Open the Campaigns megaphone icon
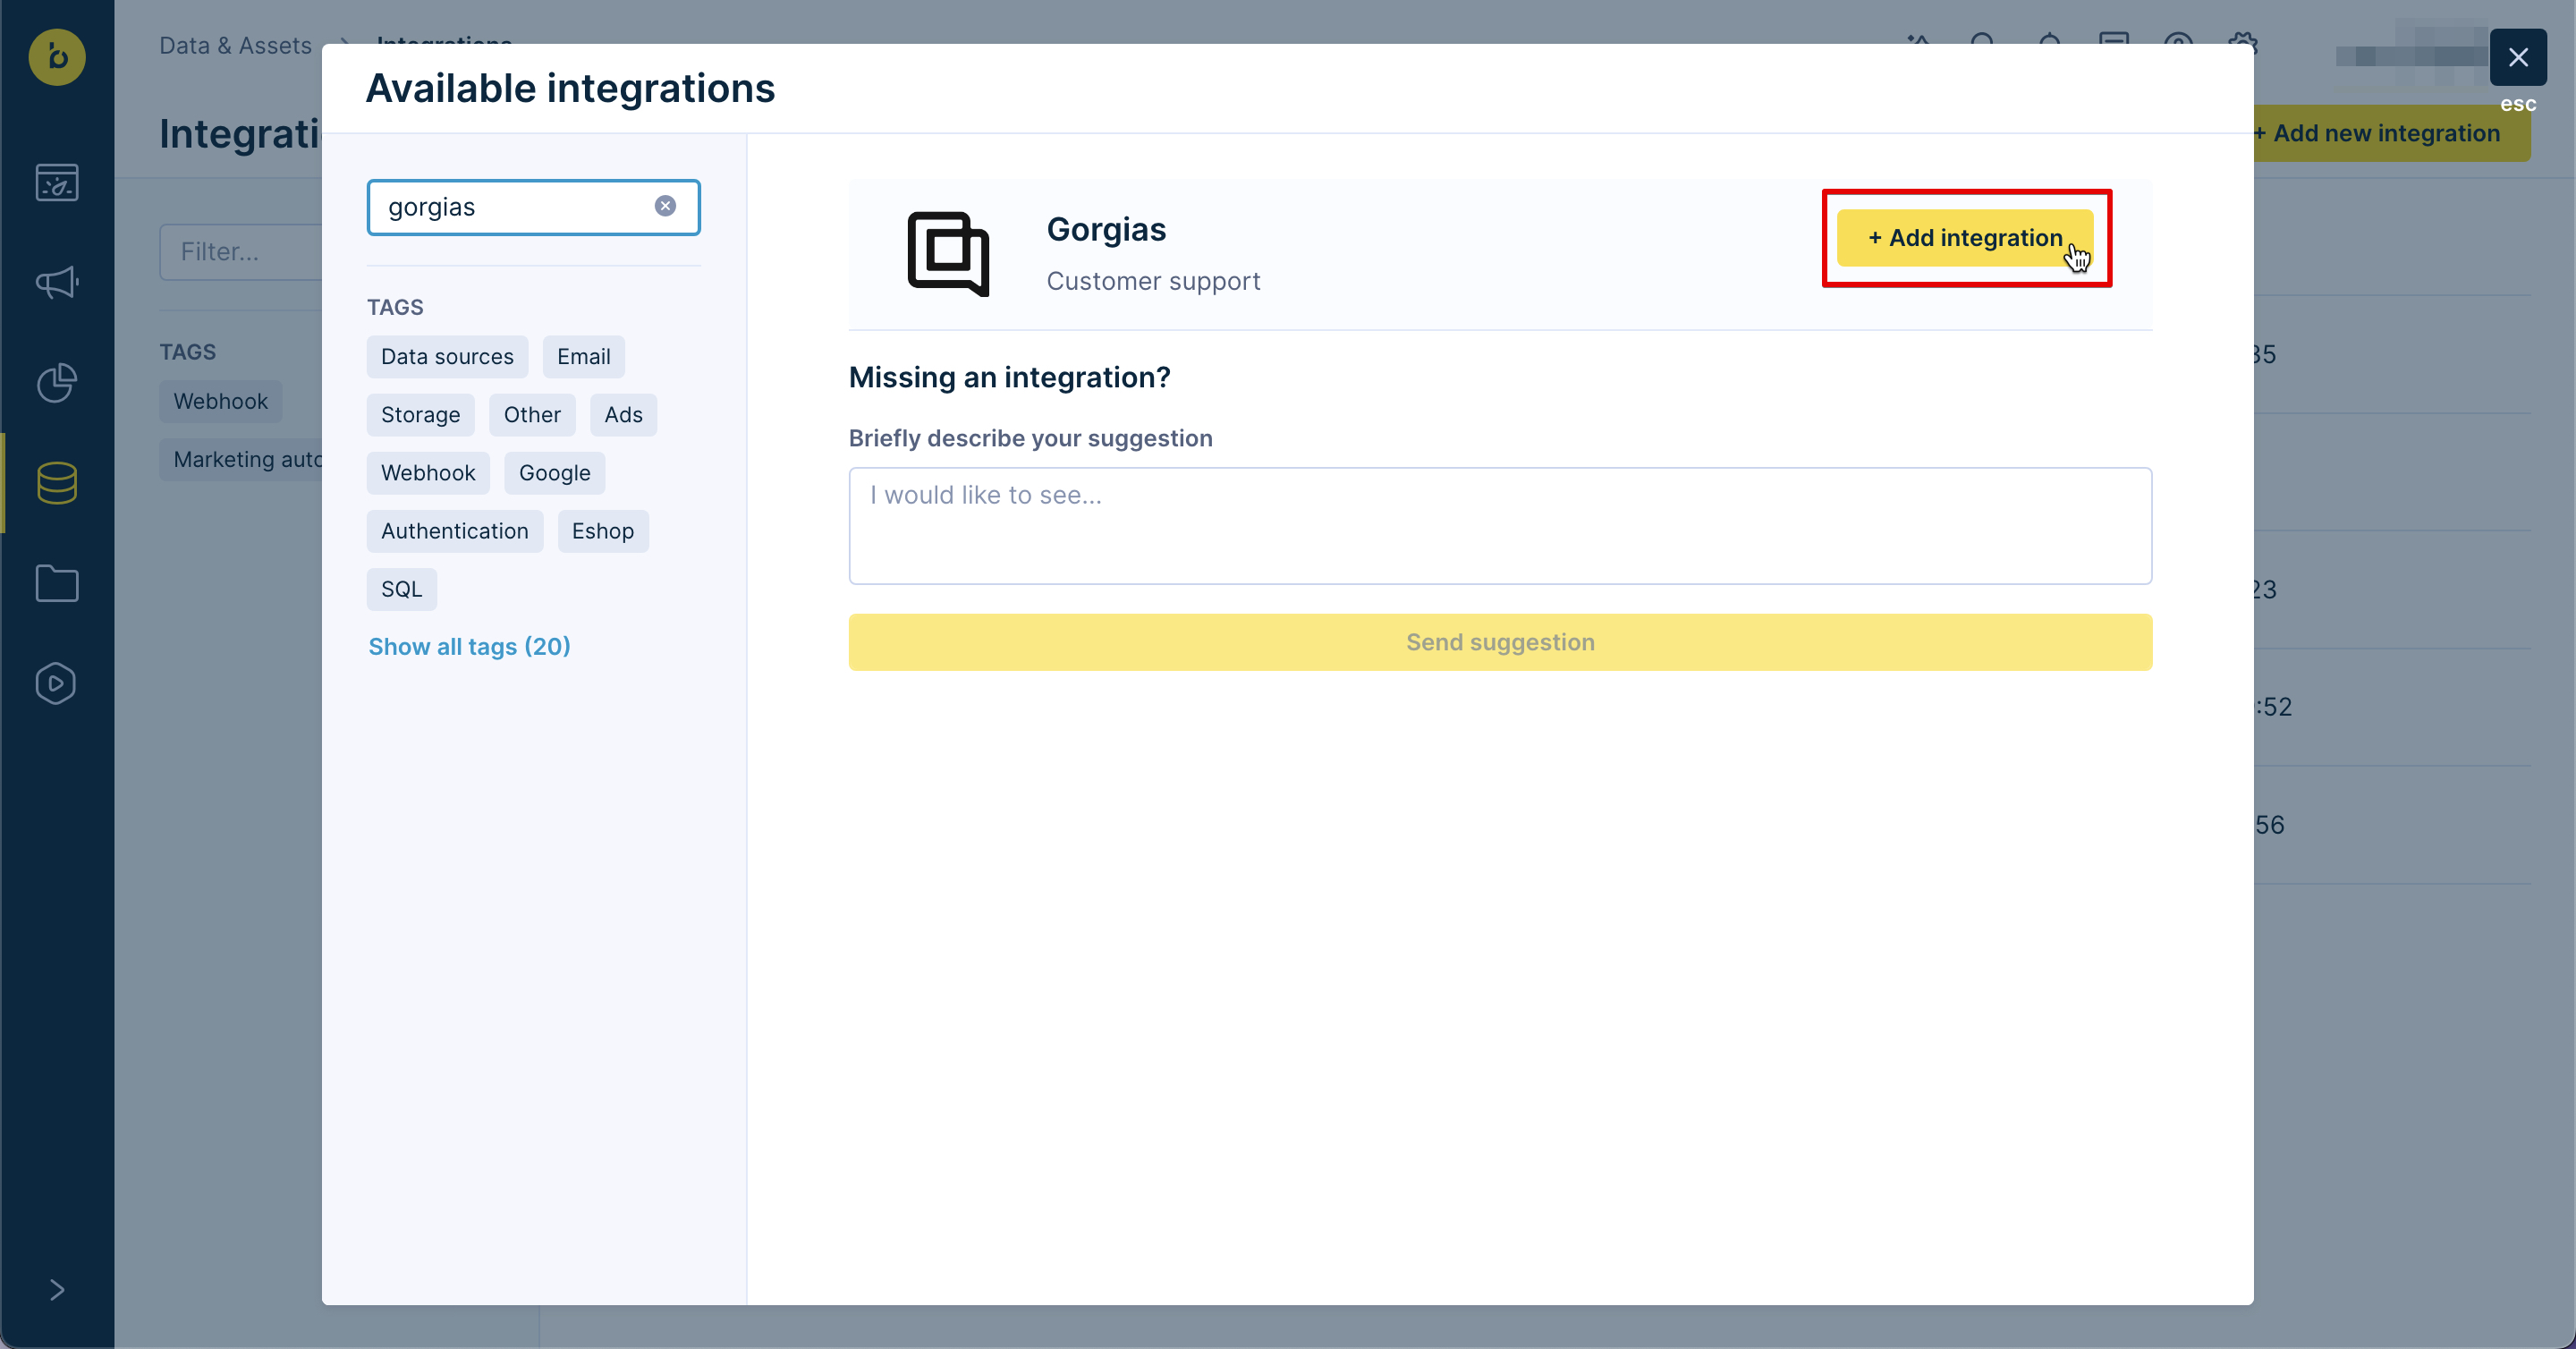Screen dimensions: 2576x1349 (57, 283)
